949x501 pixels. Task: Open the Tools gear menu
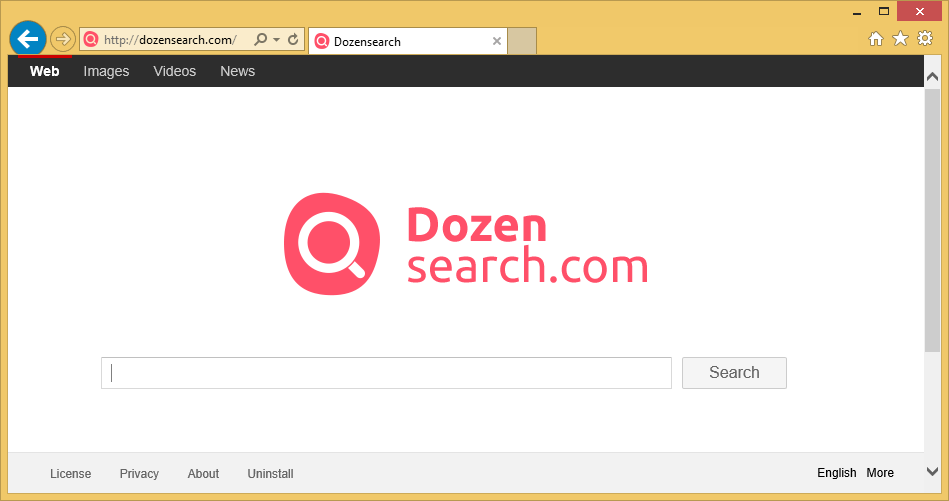(x=925, y=39)
